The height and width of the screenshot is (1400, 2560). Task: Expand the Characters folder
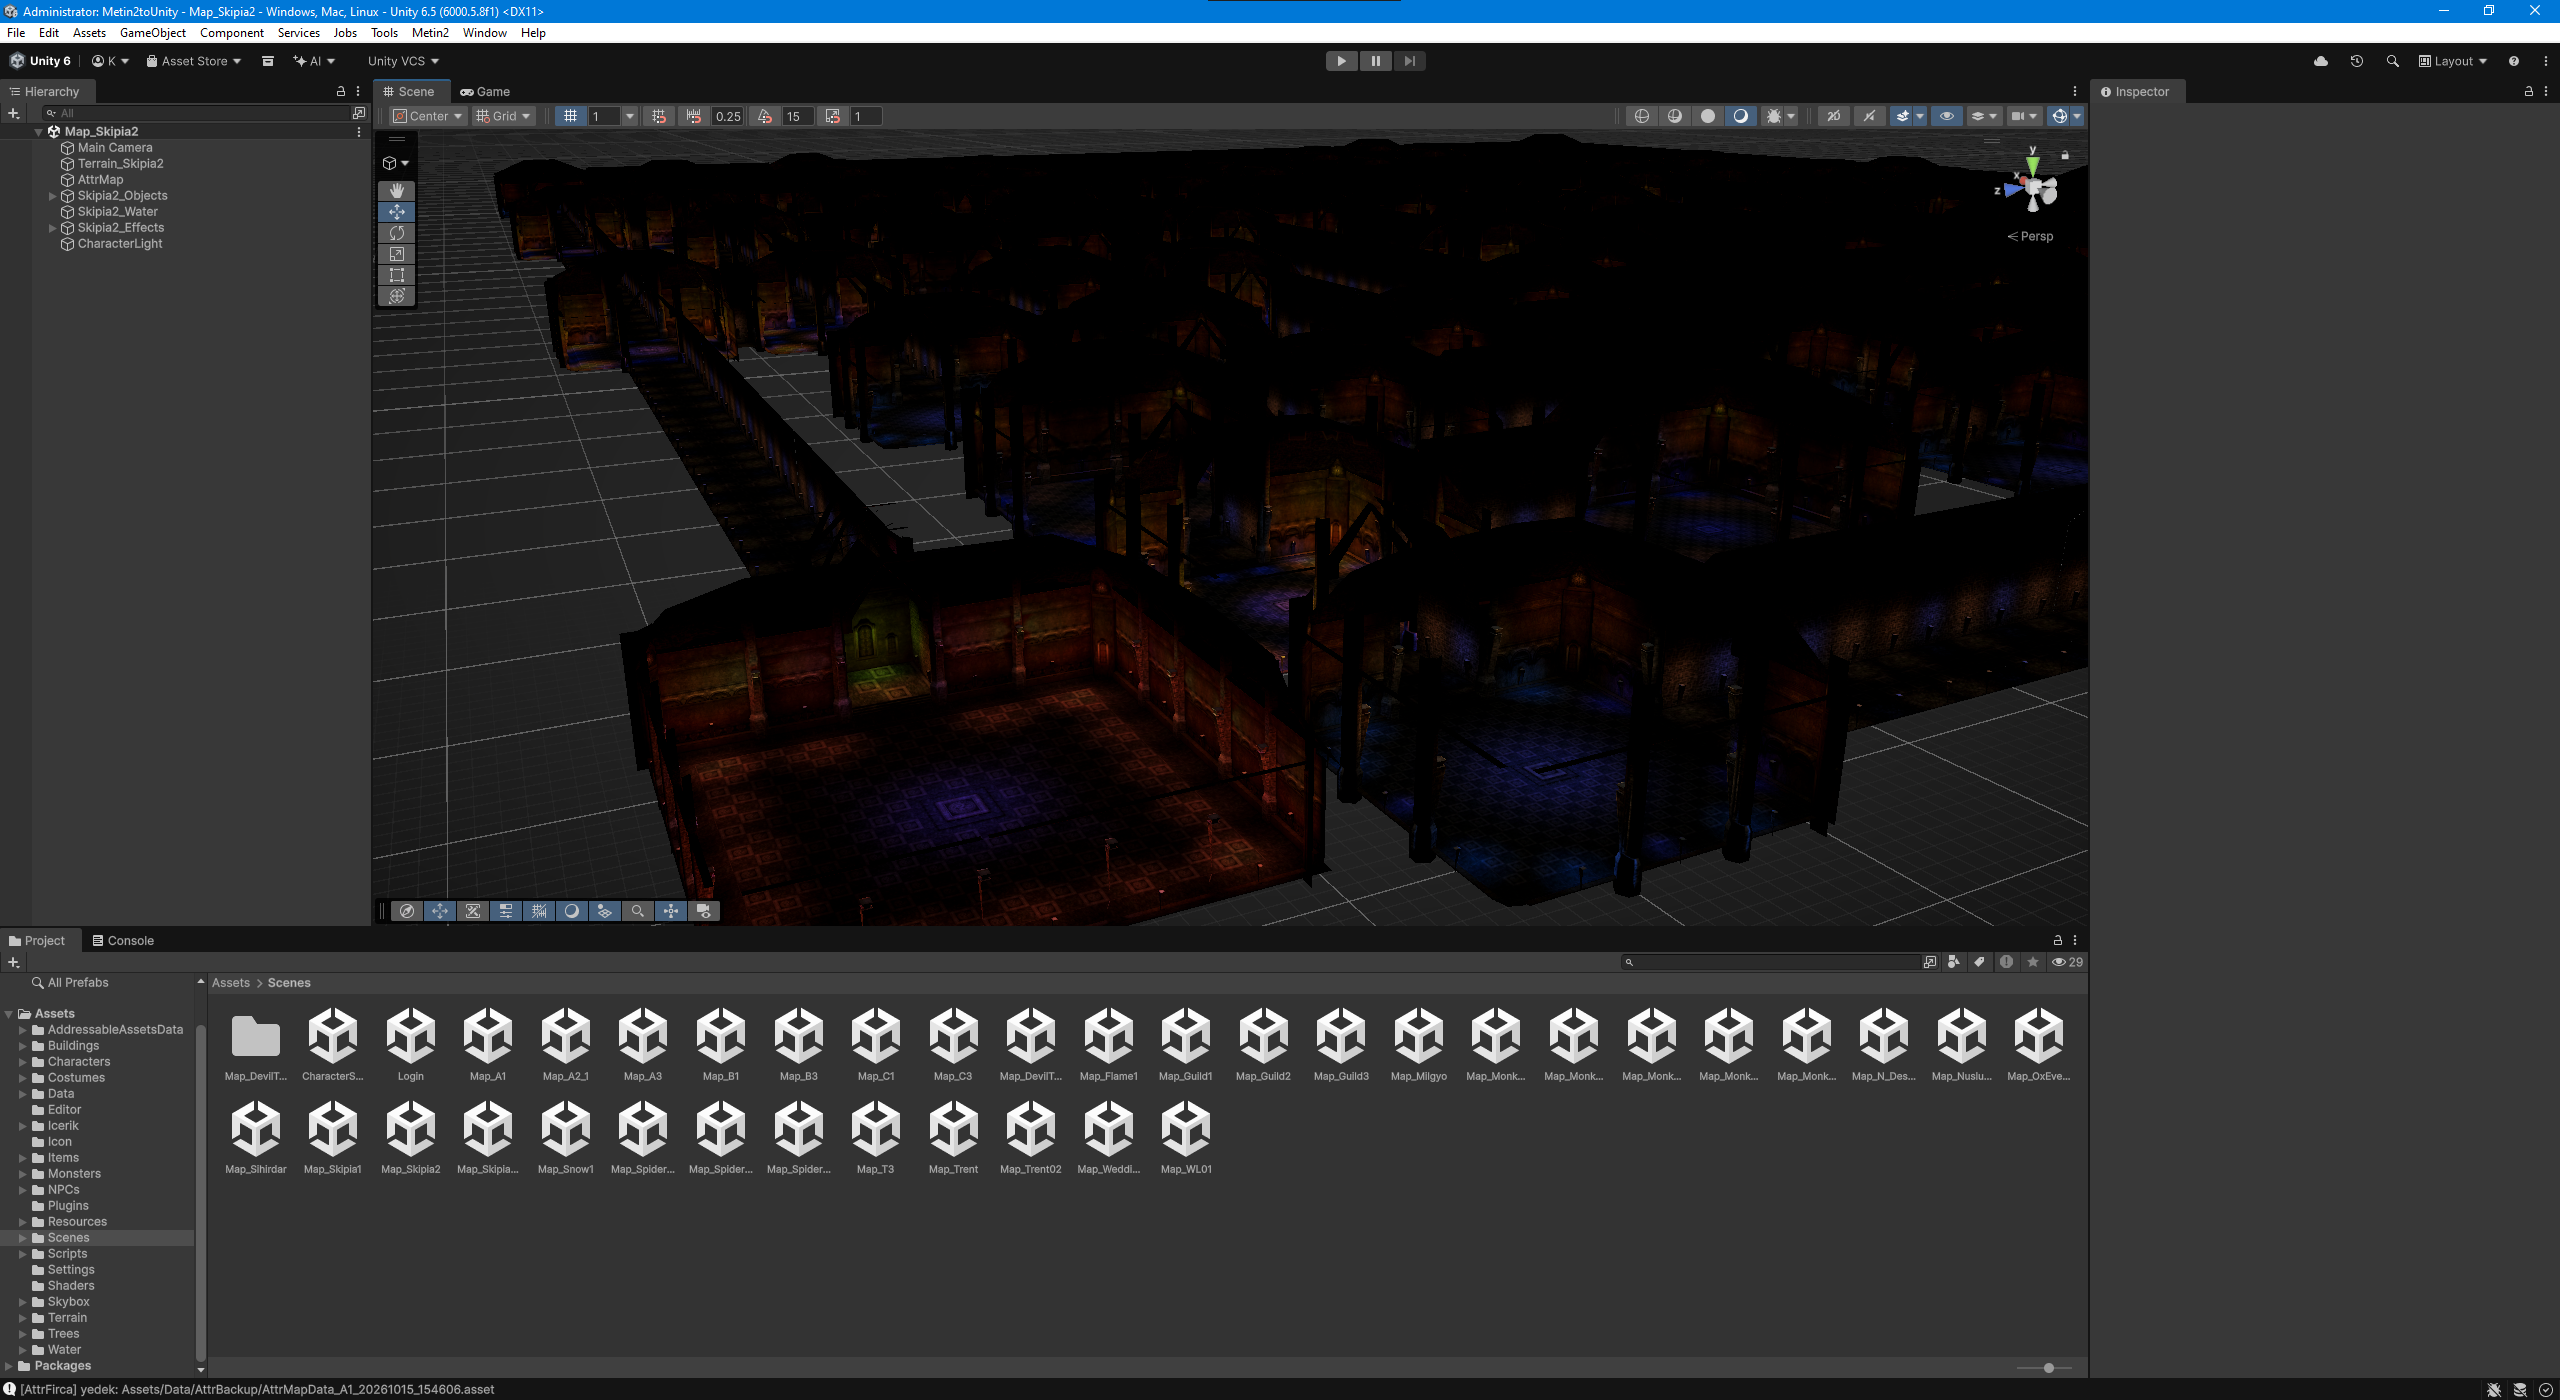(x=22, y=1062)
